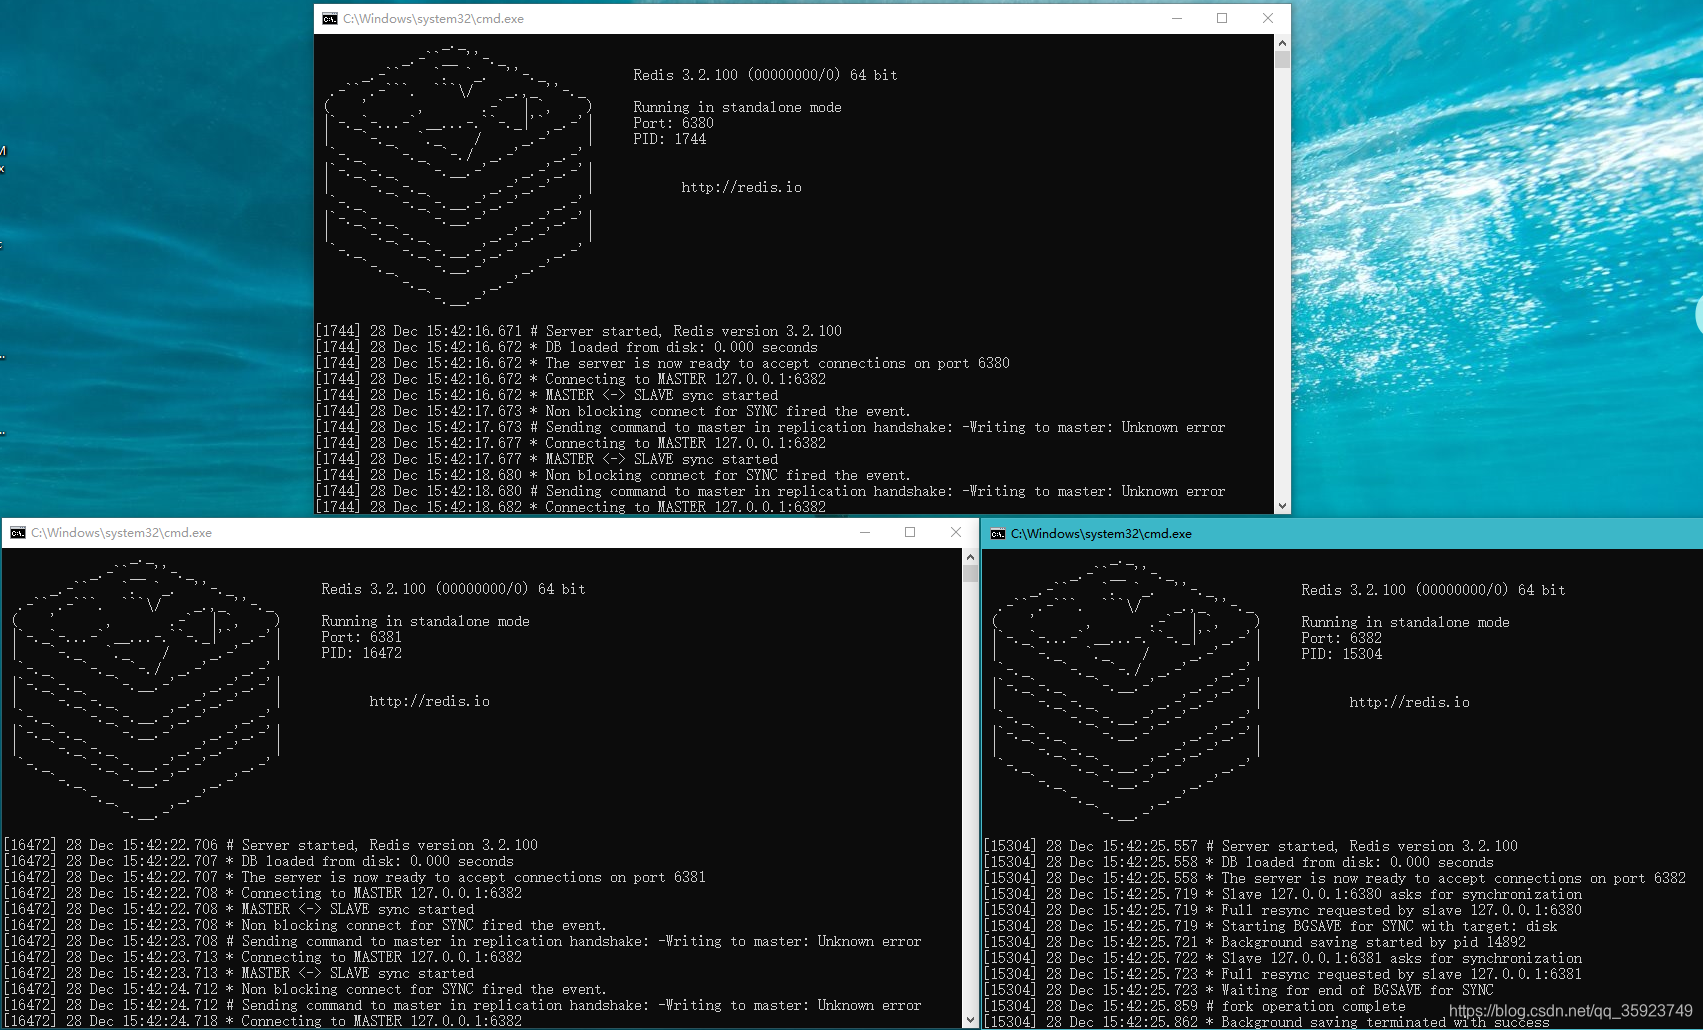
Task: Click scroll-up arrow in port 6381 window
Action: (x=970, y=557)
